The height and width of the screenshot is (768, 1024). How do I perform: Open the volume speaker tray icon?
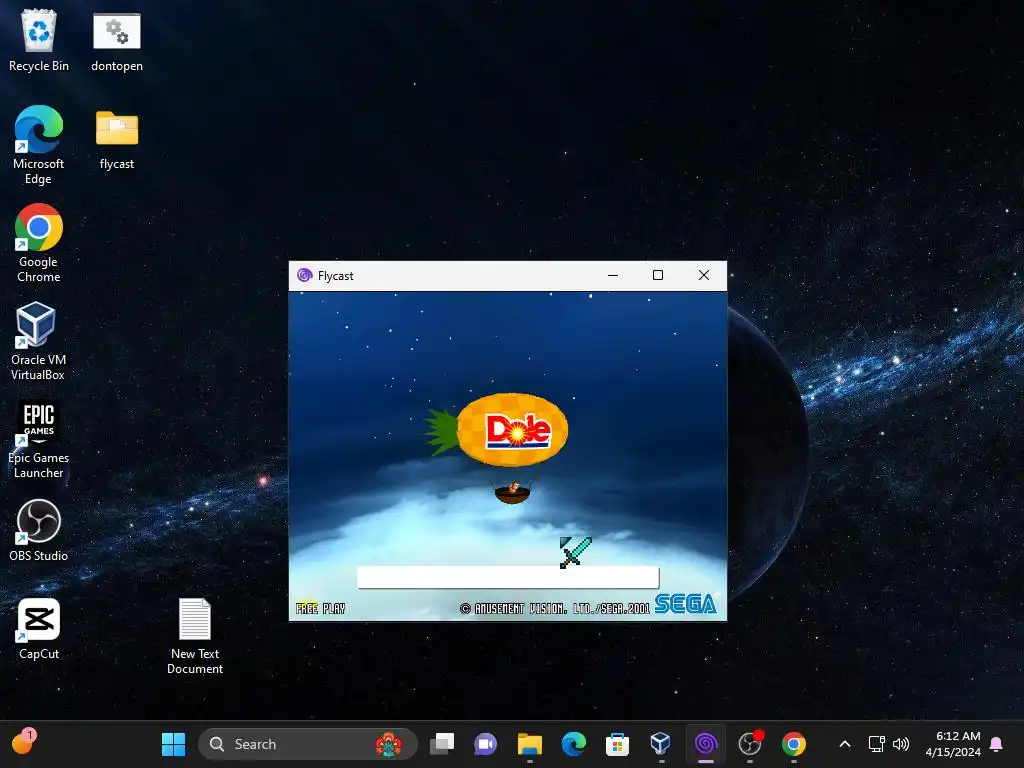pos(901,744)
